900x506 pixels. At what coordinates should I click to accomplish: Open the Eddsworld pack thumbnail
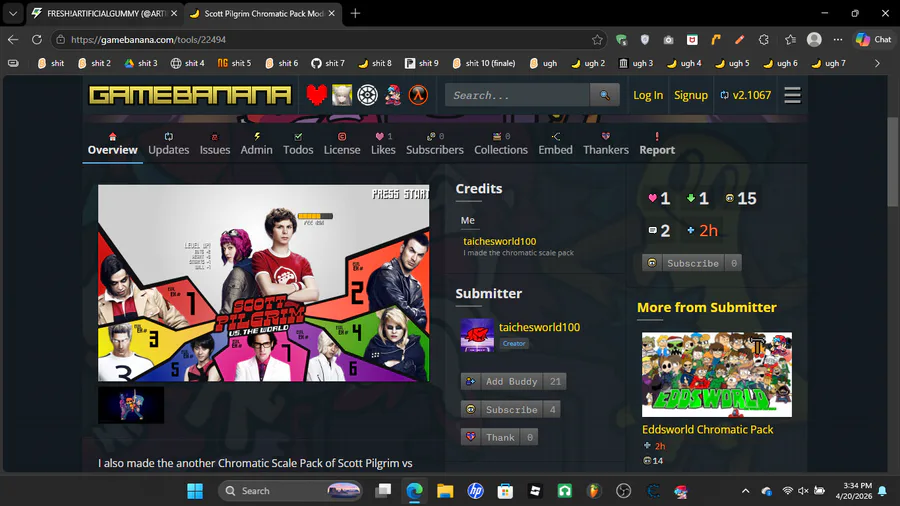[716, 375]
